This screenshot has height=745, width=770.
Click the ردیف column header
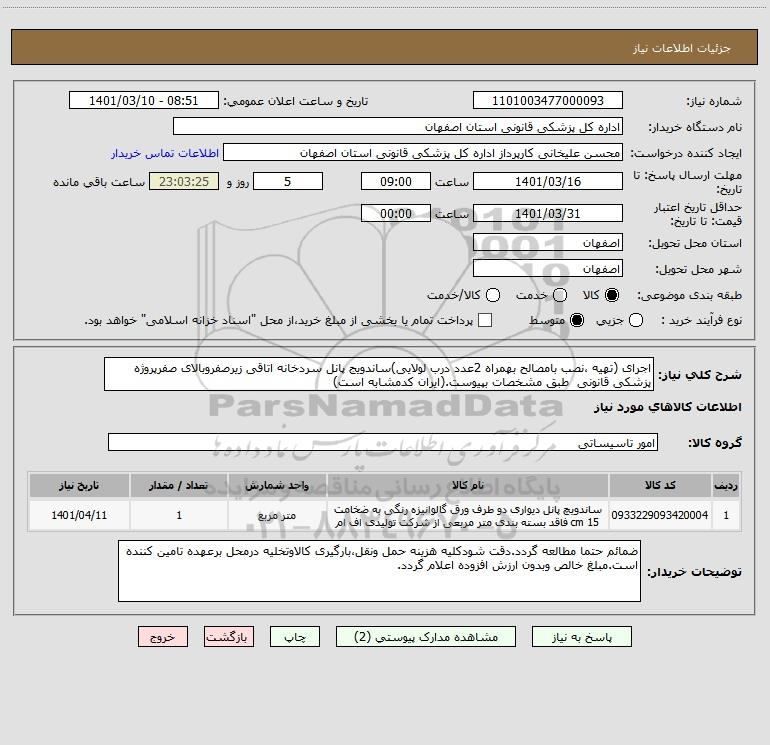(726, 485)
